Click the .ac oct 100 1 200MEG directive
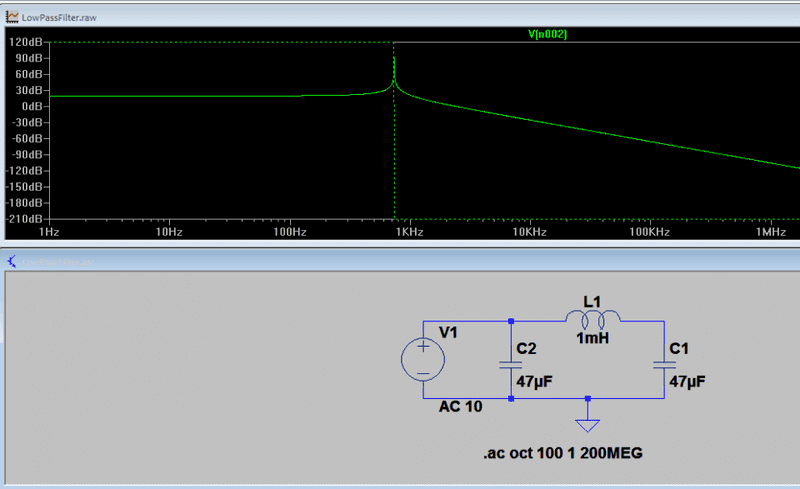This screenshot has height=489, width=800. click(x=562, y=454)
